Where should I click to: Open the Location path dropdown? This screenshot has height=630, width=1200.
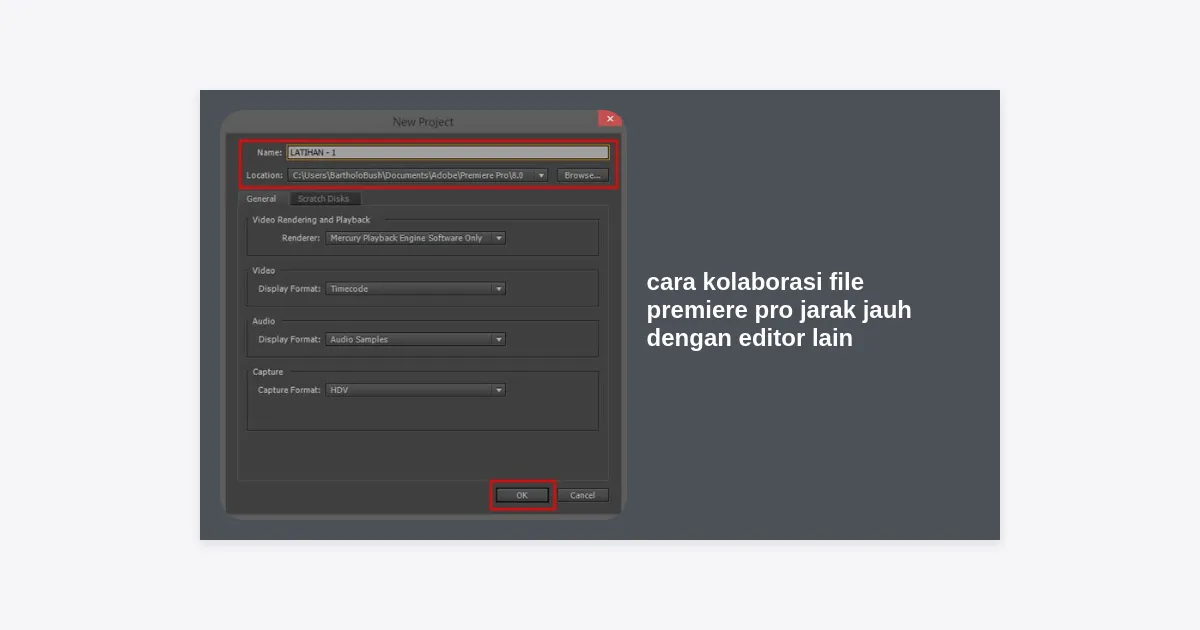point(541,175)
